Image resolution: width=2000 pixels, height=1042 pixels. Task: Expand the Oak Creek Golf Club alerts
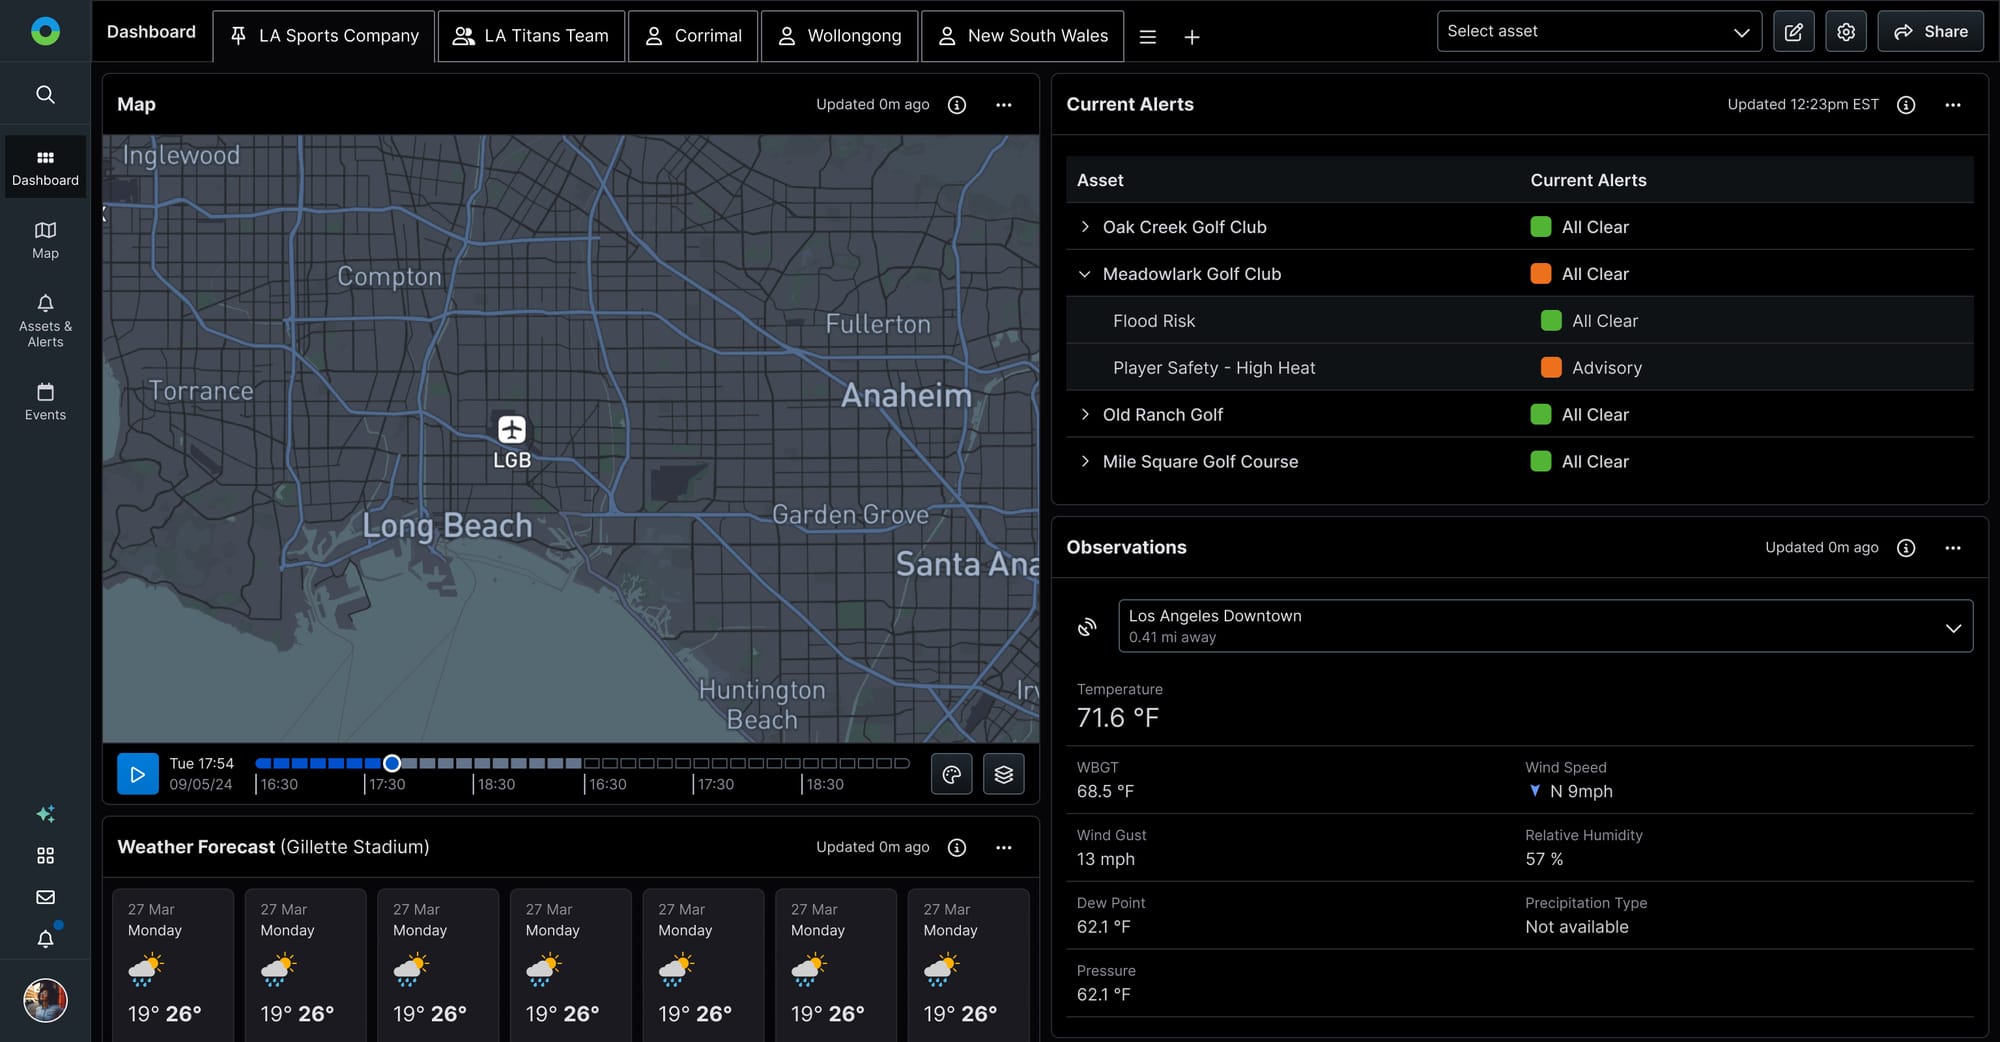pyautogui.click(x=1085, y=227)
